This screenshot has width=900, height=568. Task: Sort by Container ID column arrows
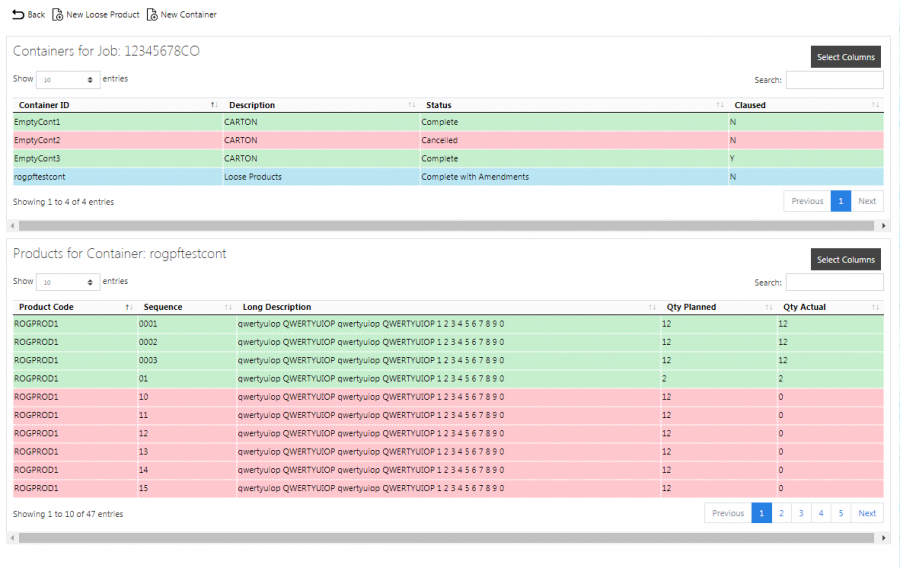[214, 105]
